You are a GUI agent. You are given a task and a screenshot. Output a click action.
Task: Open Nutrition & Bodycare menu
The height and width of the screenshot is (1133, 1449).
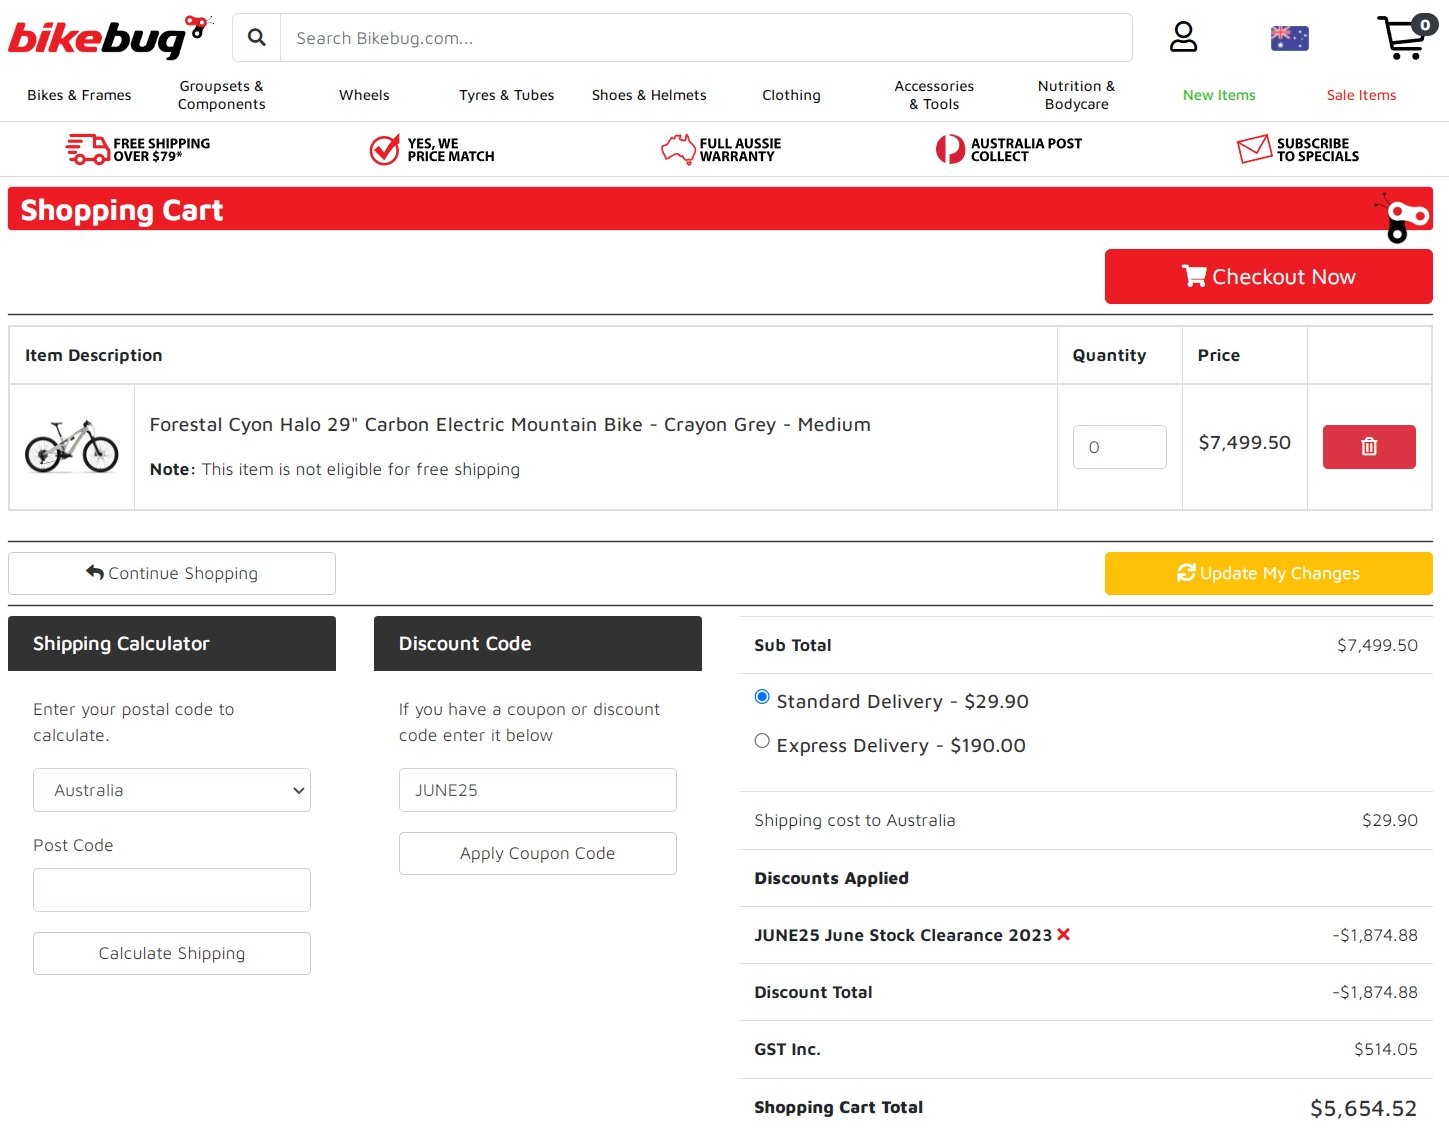[1076, 95]
